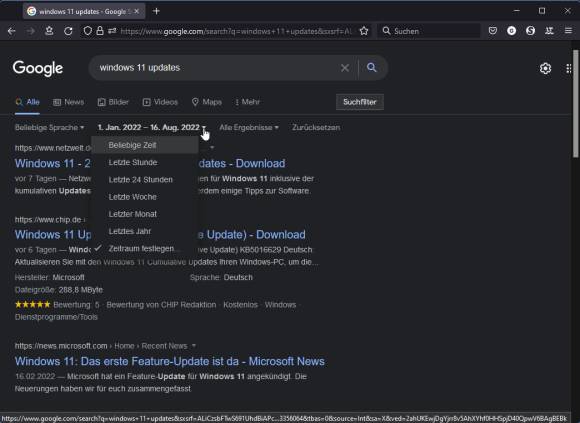Click the Firefox home icon

(49, 31)
